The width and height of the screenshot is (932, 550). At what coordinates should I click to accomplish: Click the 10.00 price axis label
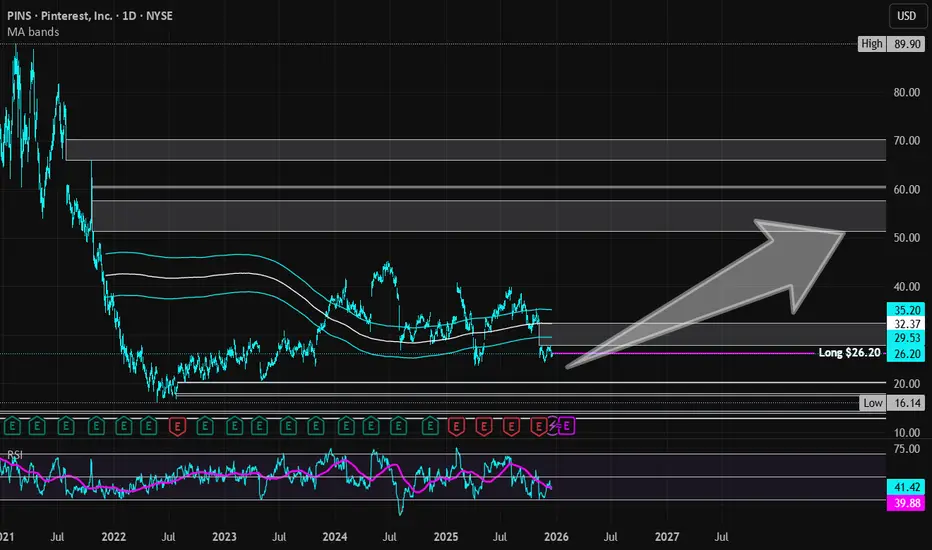[906, 433]
